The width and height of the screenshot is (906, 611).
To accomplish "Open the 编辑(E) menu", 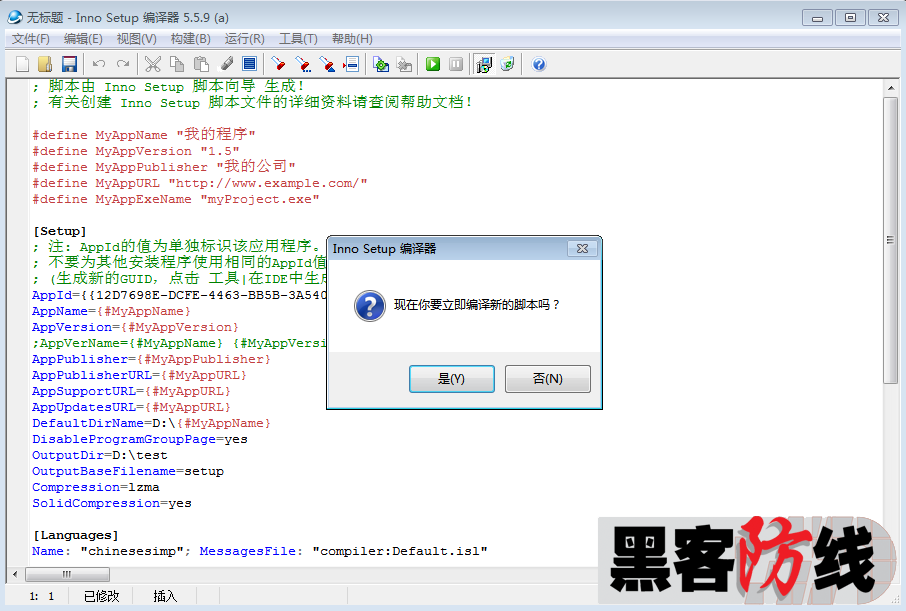I will (83, 39).
